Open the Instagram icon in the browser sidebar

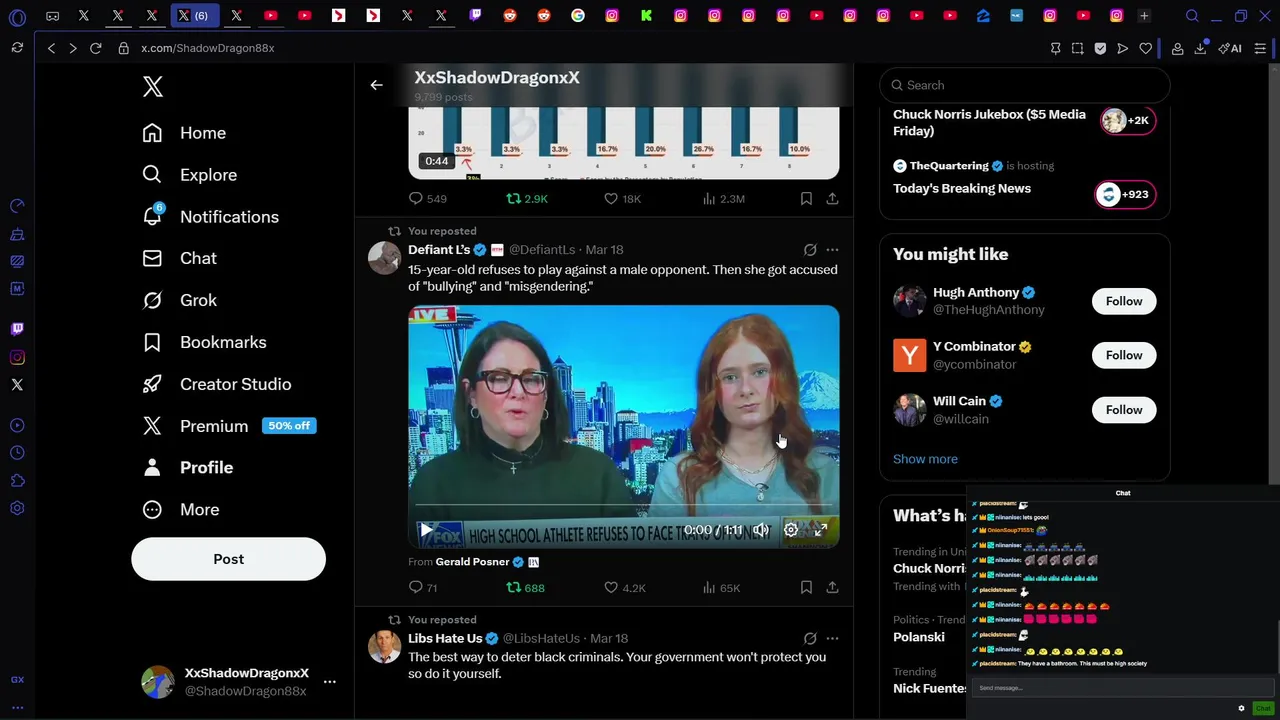pyautogui.click(x=17, y=357)
